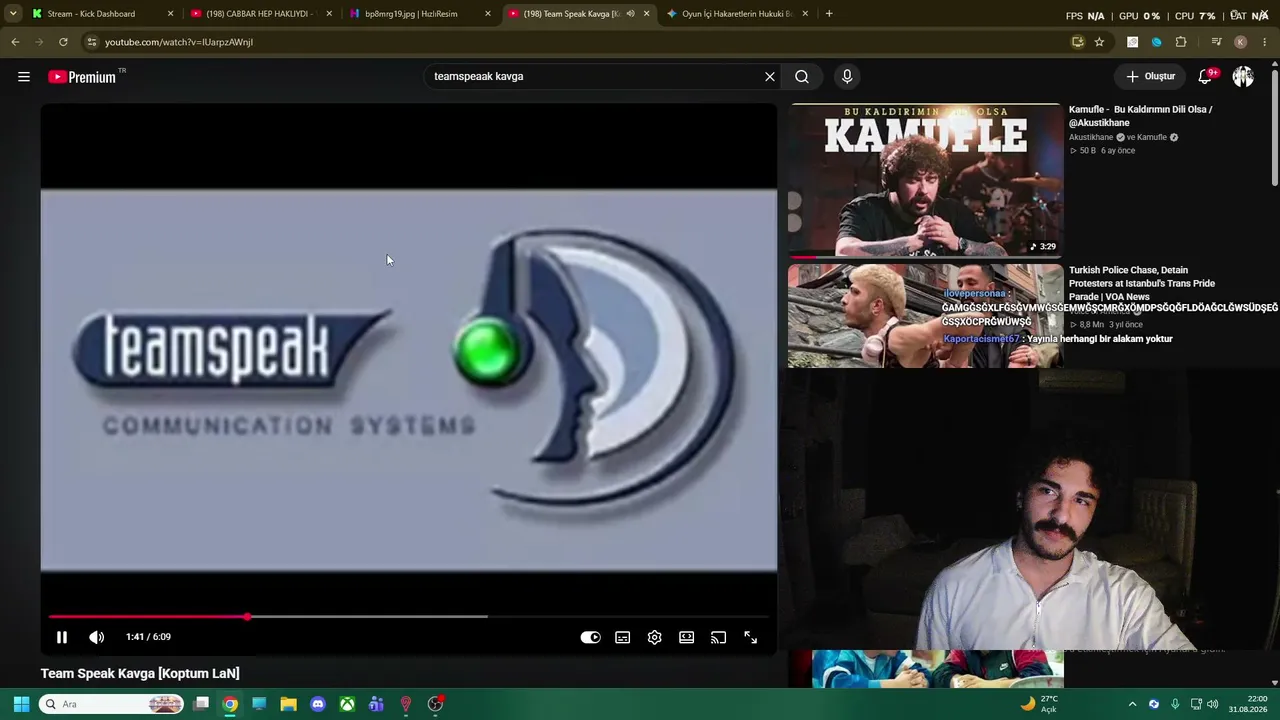Open the Turkish Police Chase video thumbnail
Viewport: 1280px width, 720px height.
[x=925, y=316]
